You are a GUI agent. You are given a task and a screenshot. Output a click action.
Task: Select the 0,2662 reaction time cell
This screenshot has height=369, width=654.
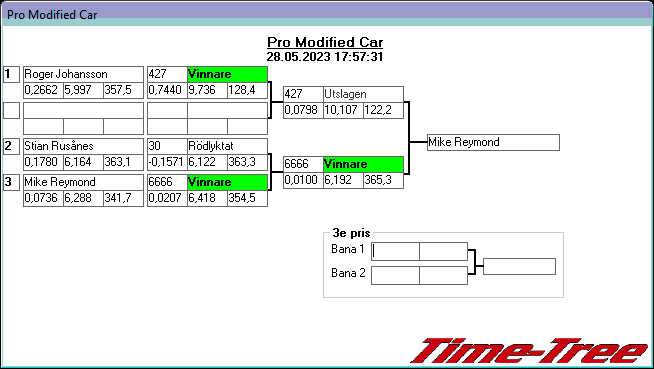[43, 90]
